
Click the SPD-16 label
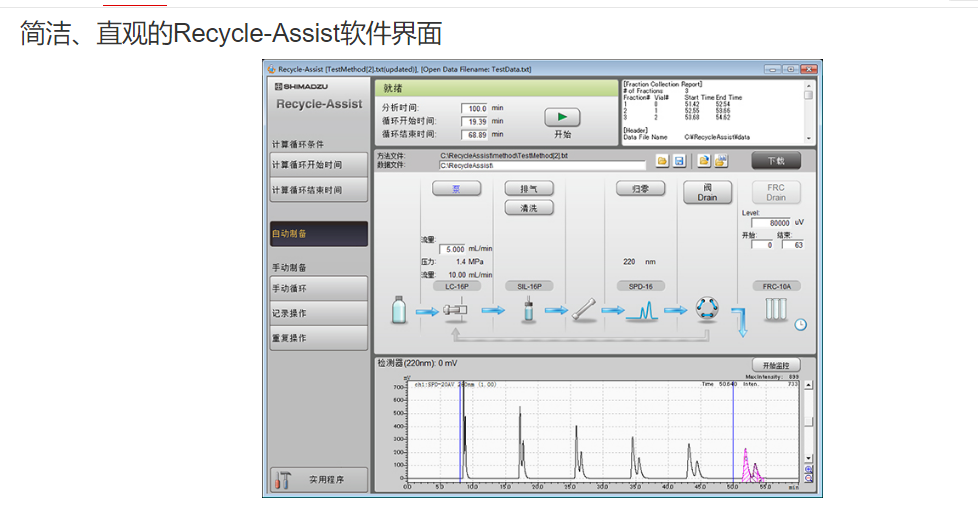point(641,286)
